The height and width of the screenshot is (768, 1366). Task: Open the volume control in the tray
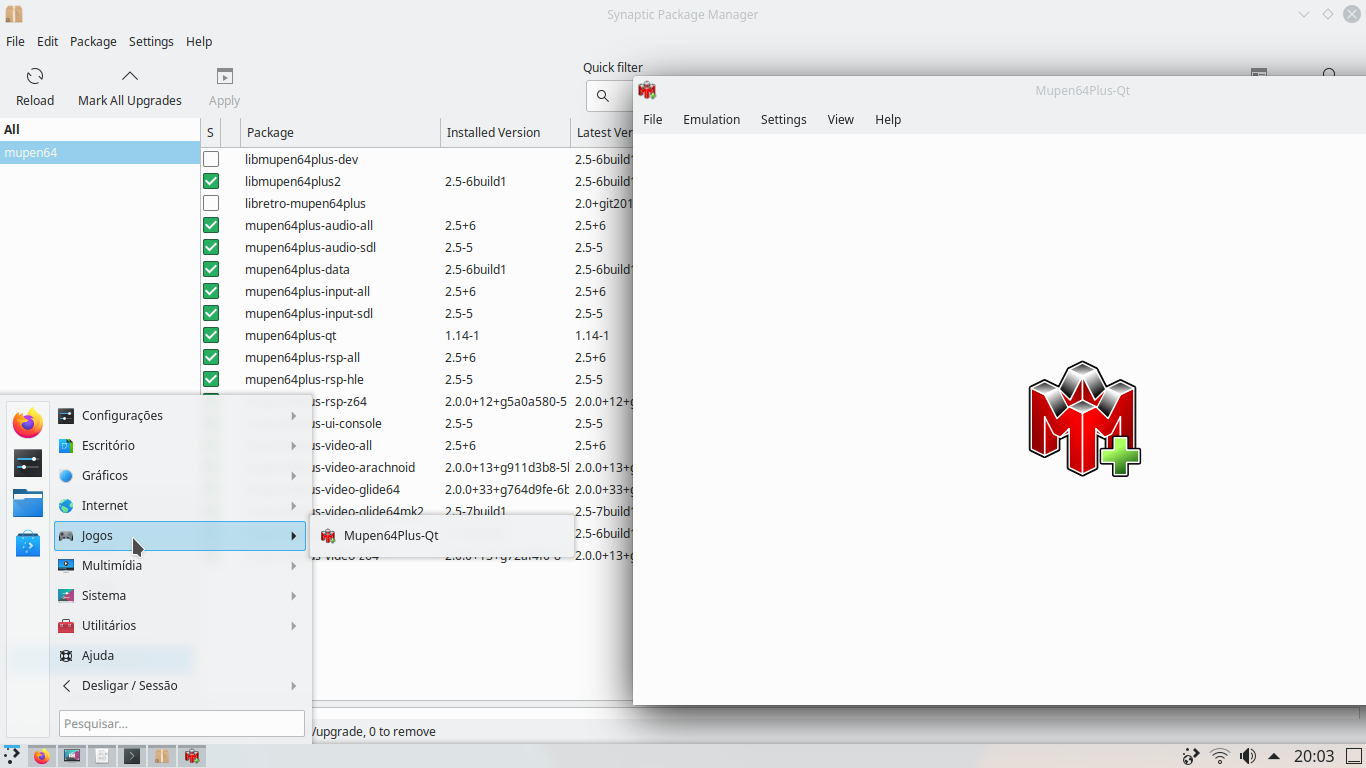[1248, 756]
